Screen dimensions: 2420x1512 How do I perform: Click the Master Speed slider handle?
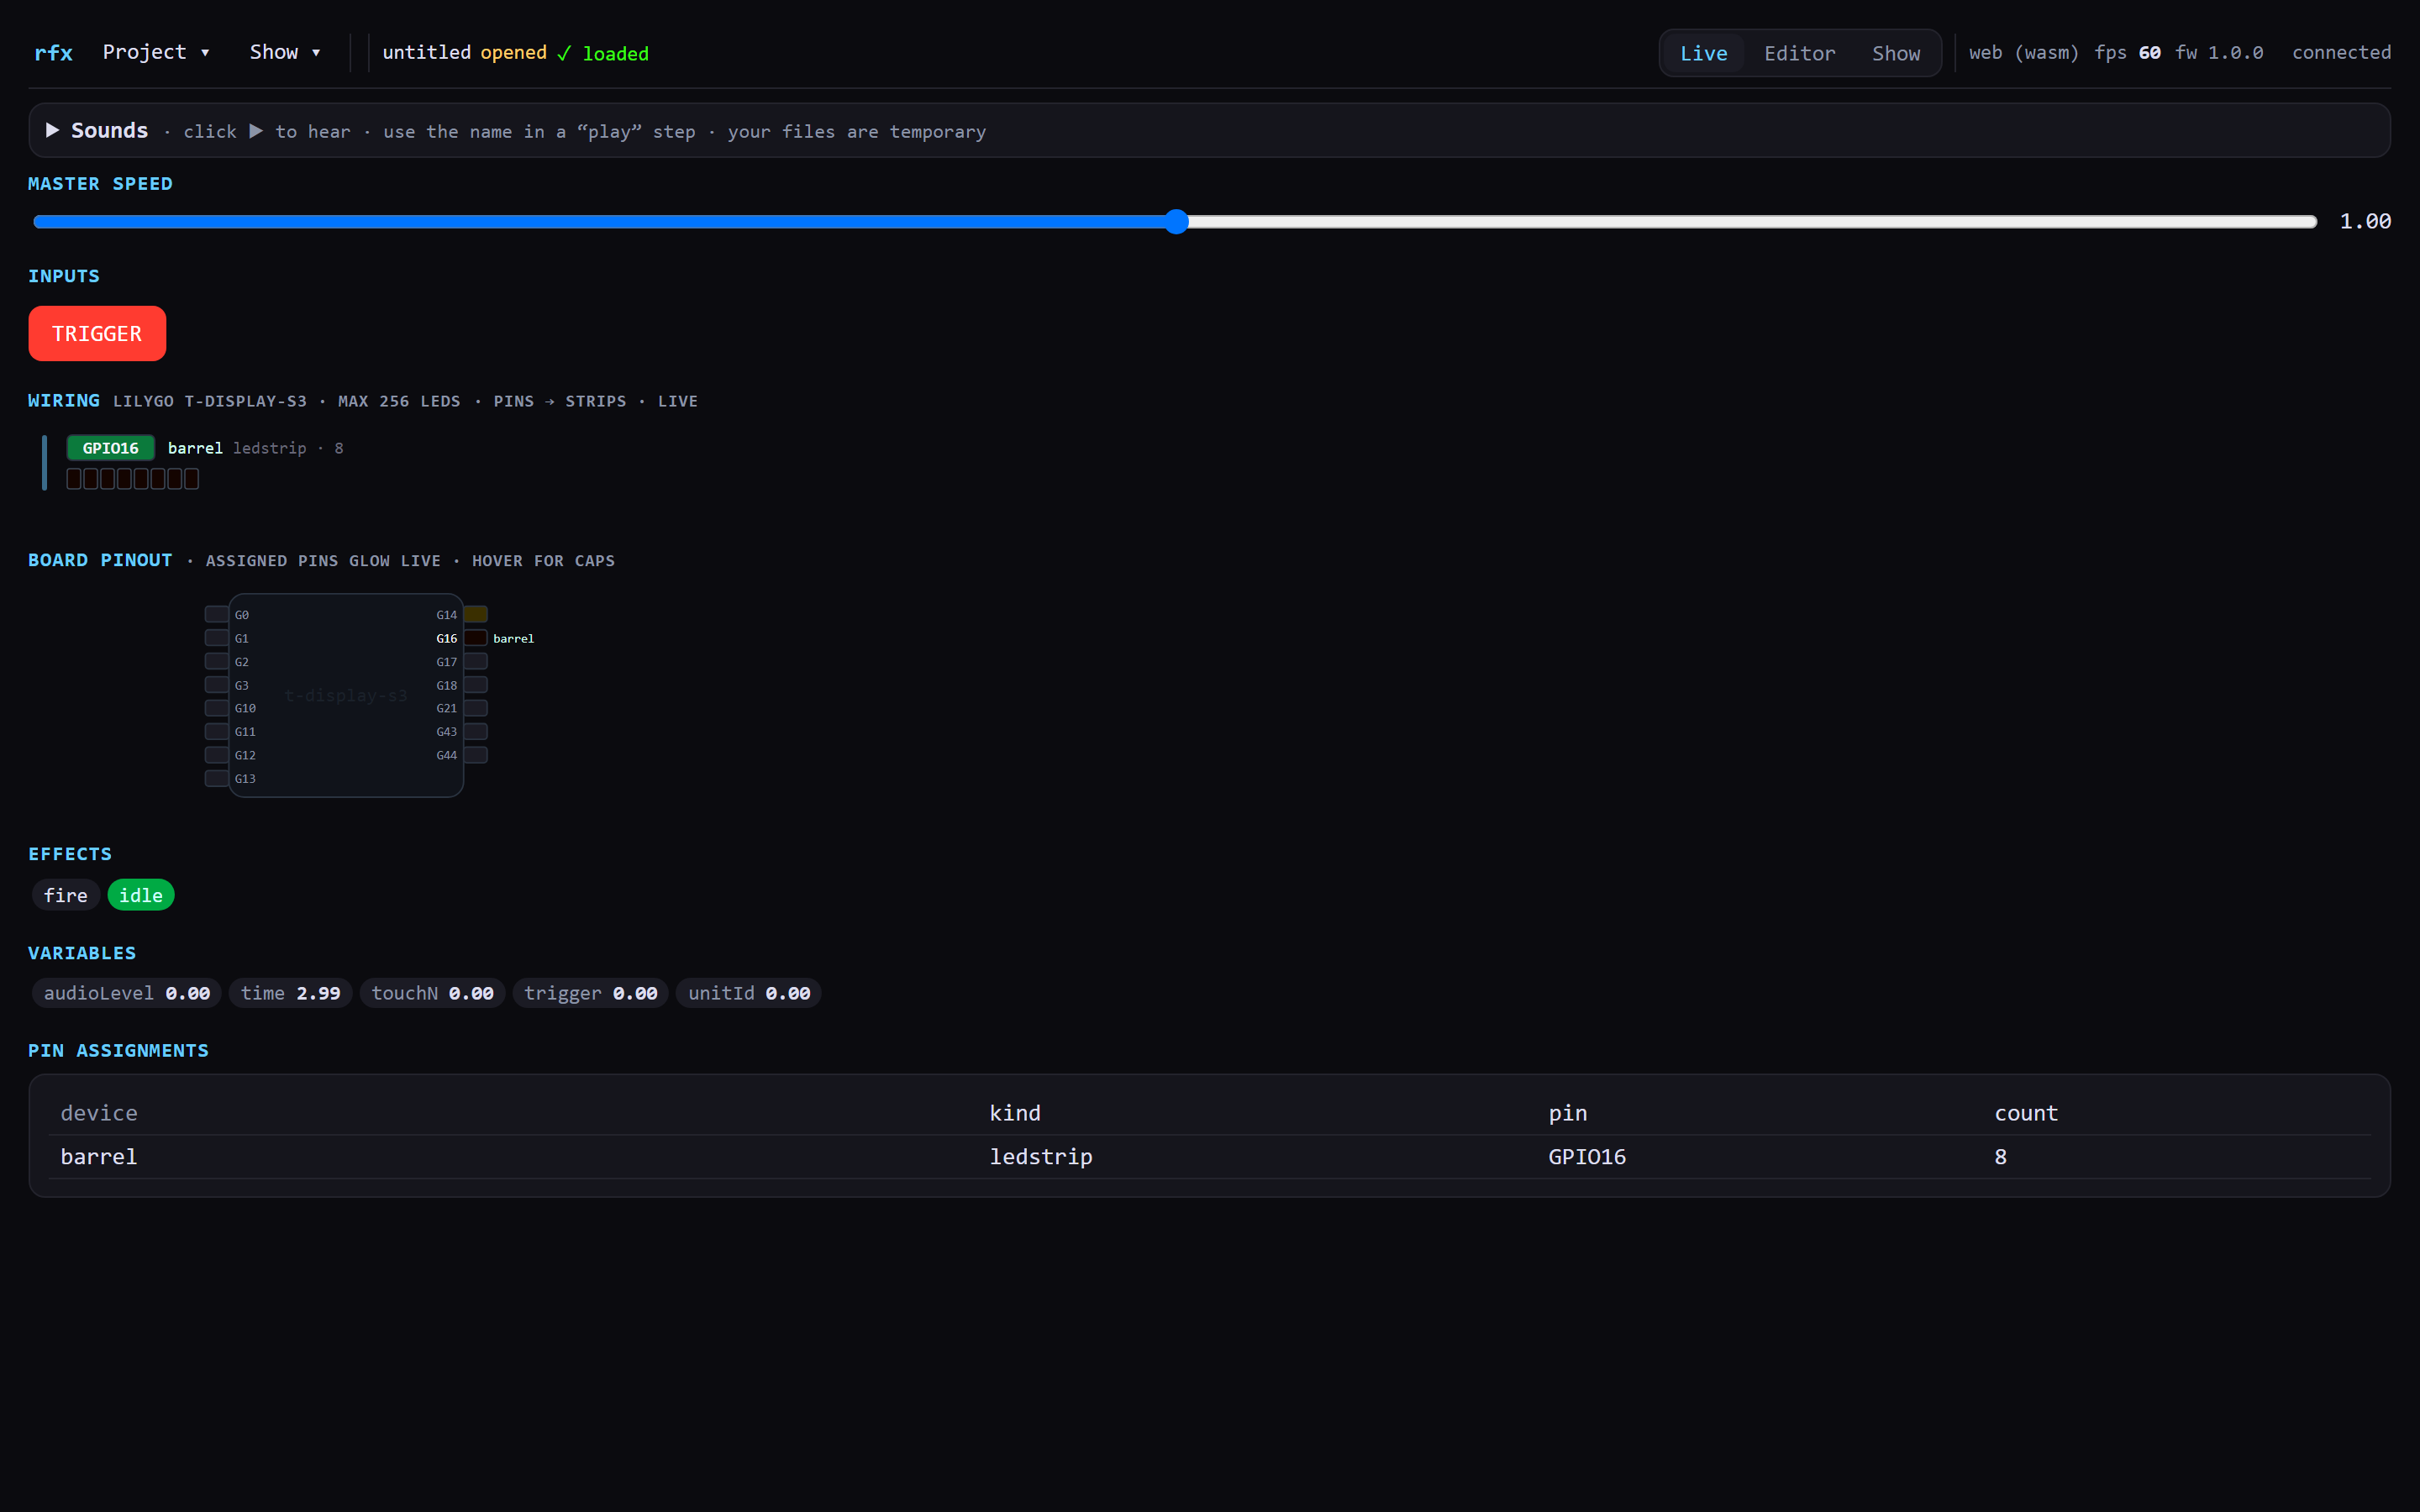tap(1176, 222)
